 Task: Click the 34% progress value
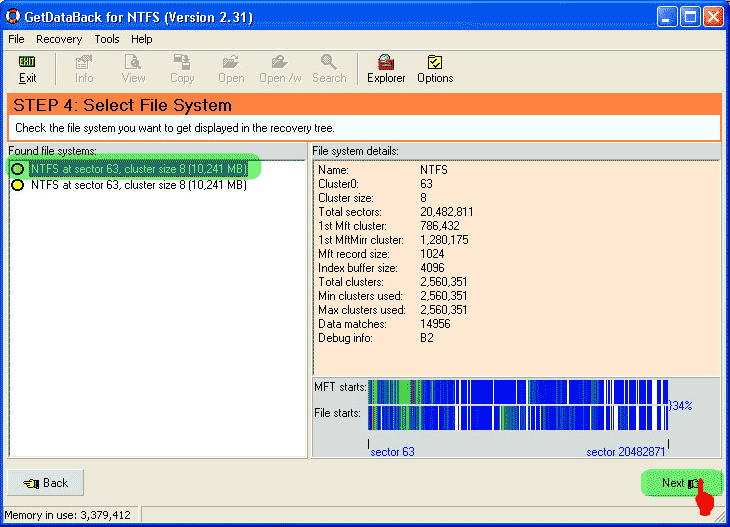[x=681, y=406]
